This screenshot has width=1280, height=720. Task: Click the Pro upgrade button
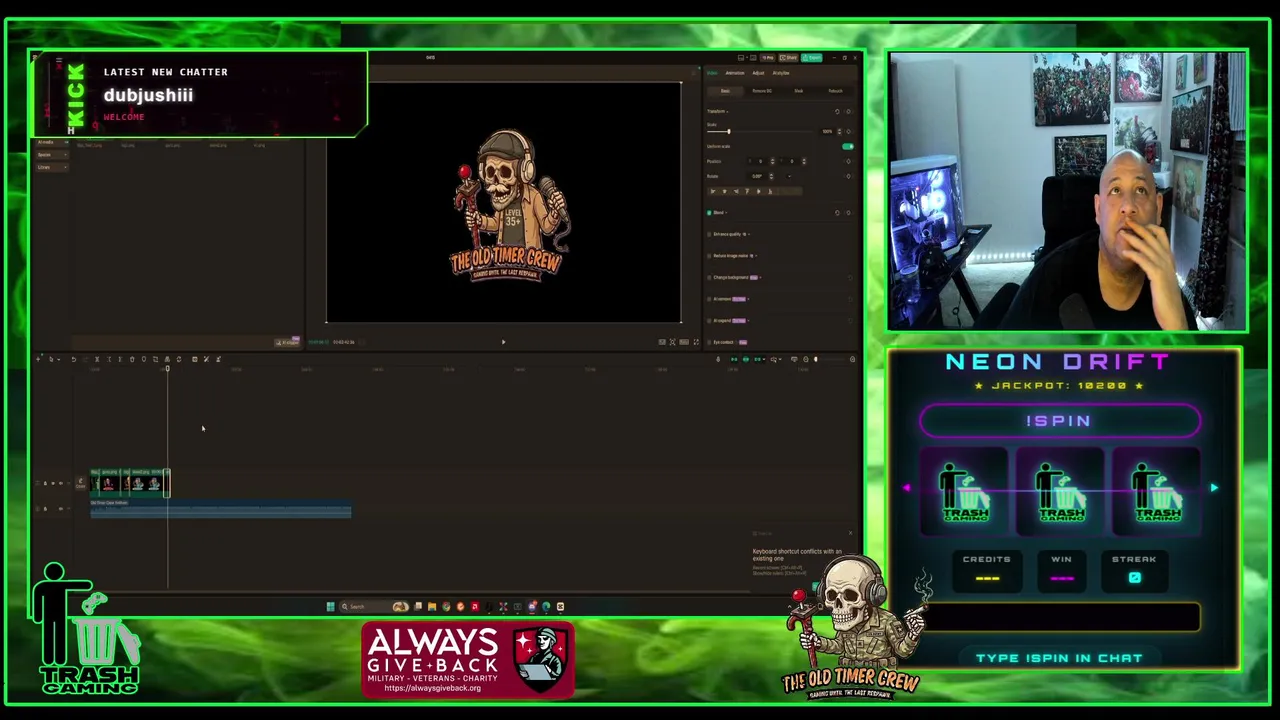768,58
